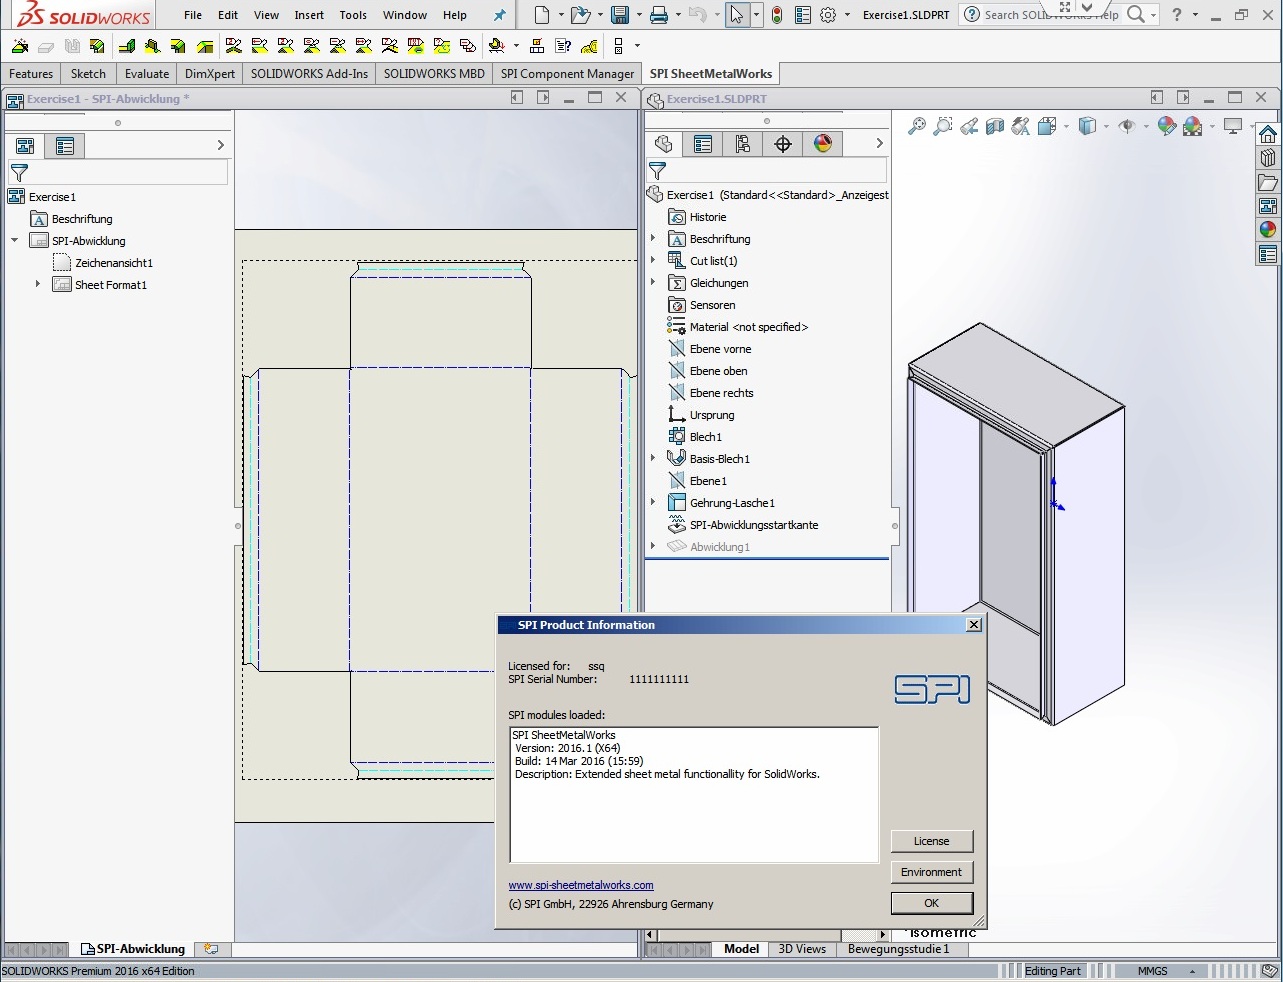Click the New document icon
The width and height of the screenshot is (1283, 982).
coord(542,15)
